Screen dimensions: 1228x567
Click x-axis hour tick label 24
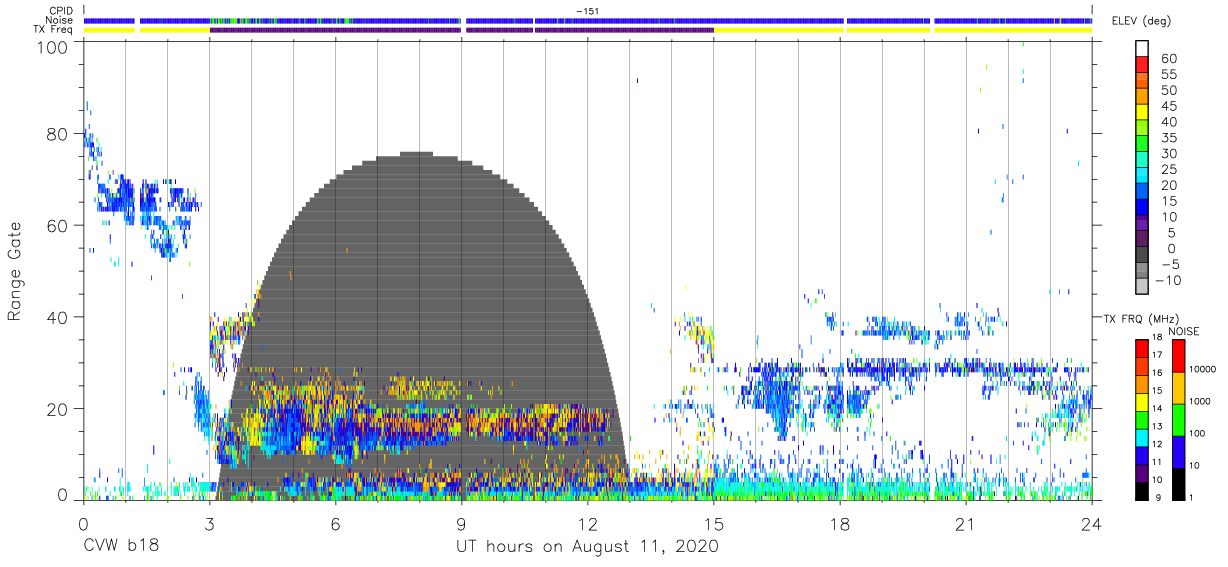pyautogui.click(x=1092, y=524)
